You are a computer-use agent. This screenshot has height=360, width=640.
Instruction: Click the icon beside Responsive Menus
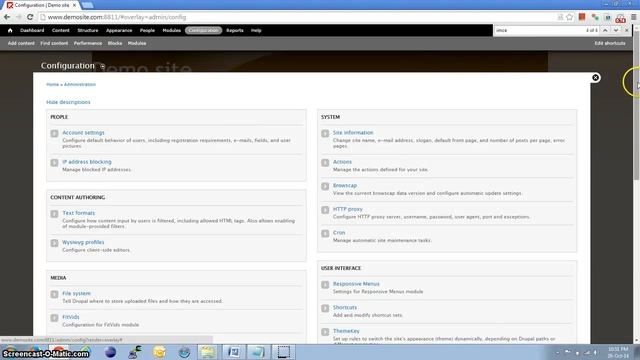[325, 285]
